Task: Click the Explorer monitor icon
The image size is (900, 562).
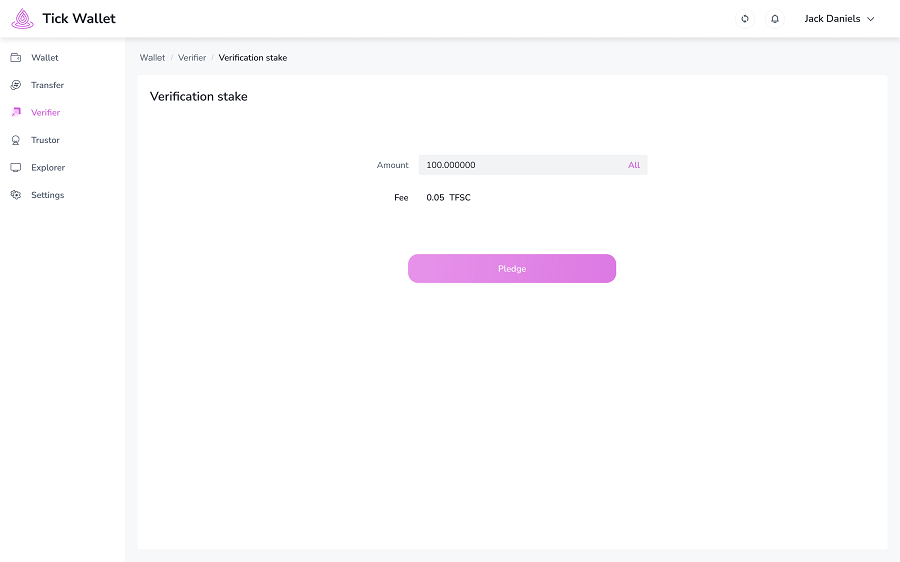Action: coord(16,168)
